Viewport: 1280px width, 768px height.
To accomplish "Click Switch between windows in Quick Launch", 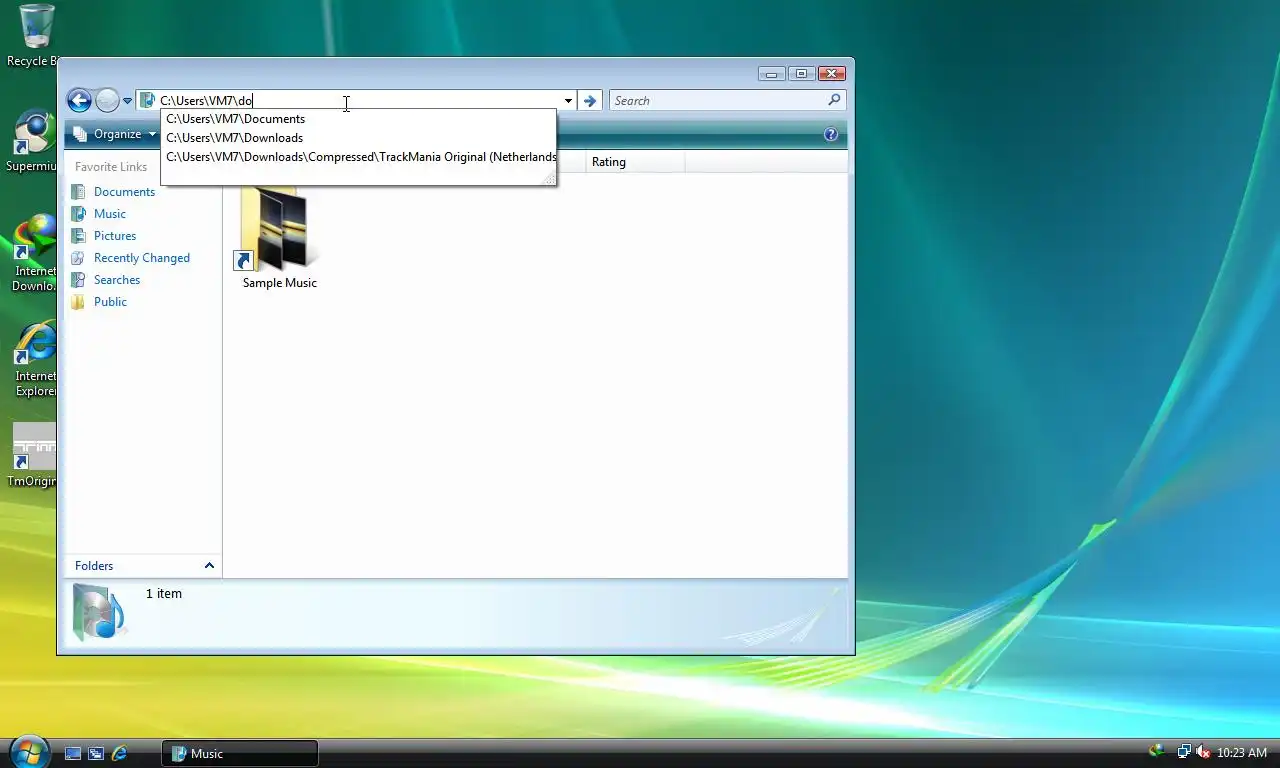I will 96,754.
